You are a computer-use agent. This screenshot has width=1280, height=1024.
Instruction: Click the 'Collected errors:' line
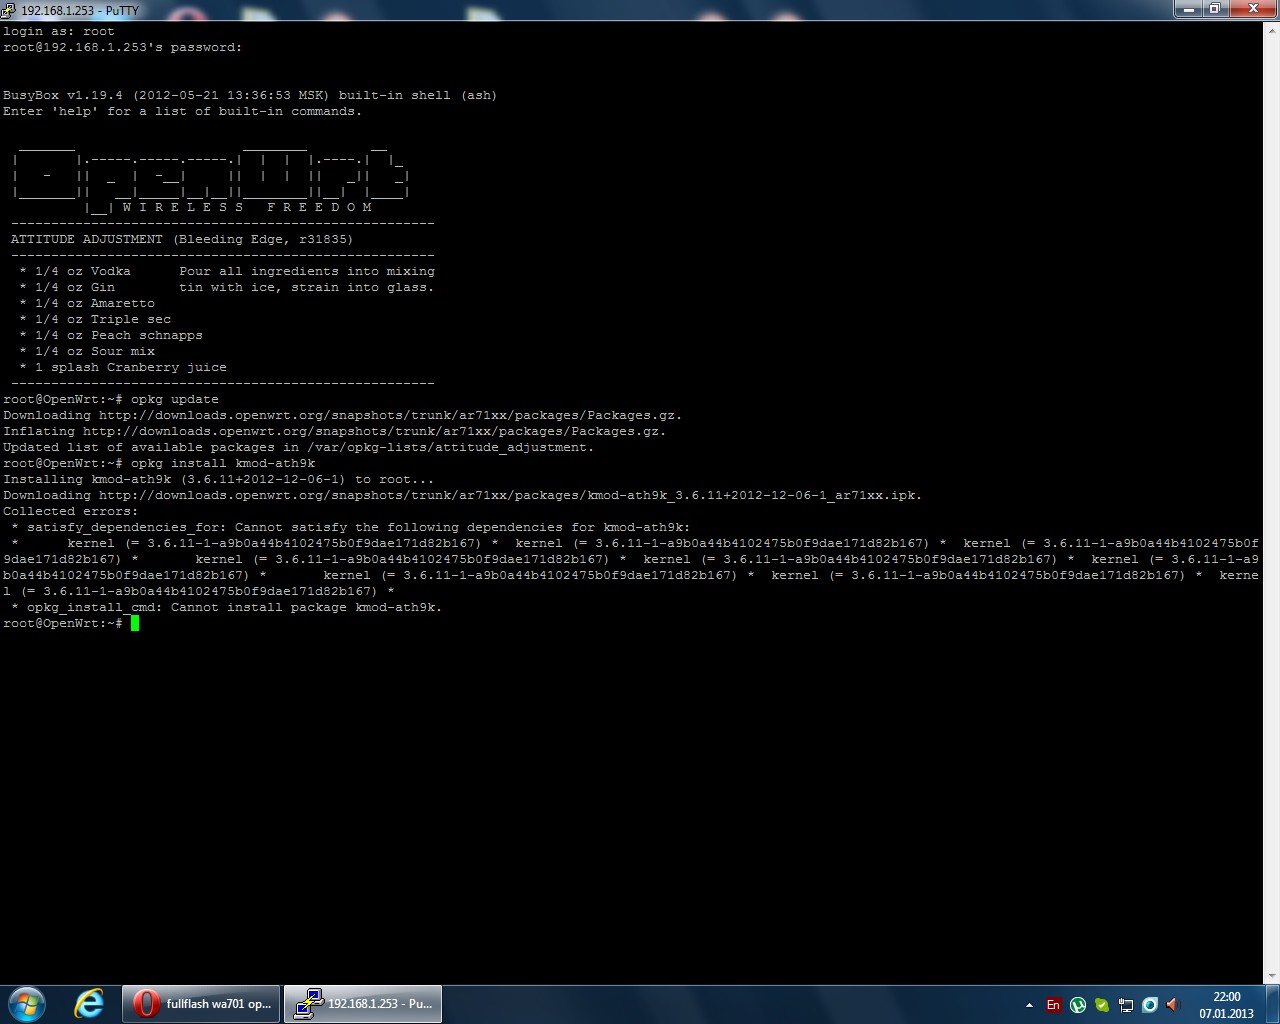[x=71, y=511]
